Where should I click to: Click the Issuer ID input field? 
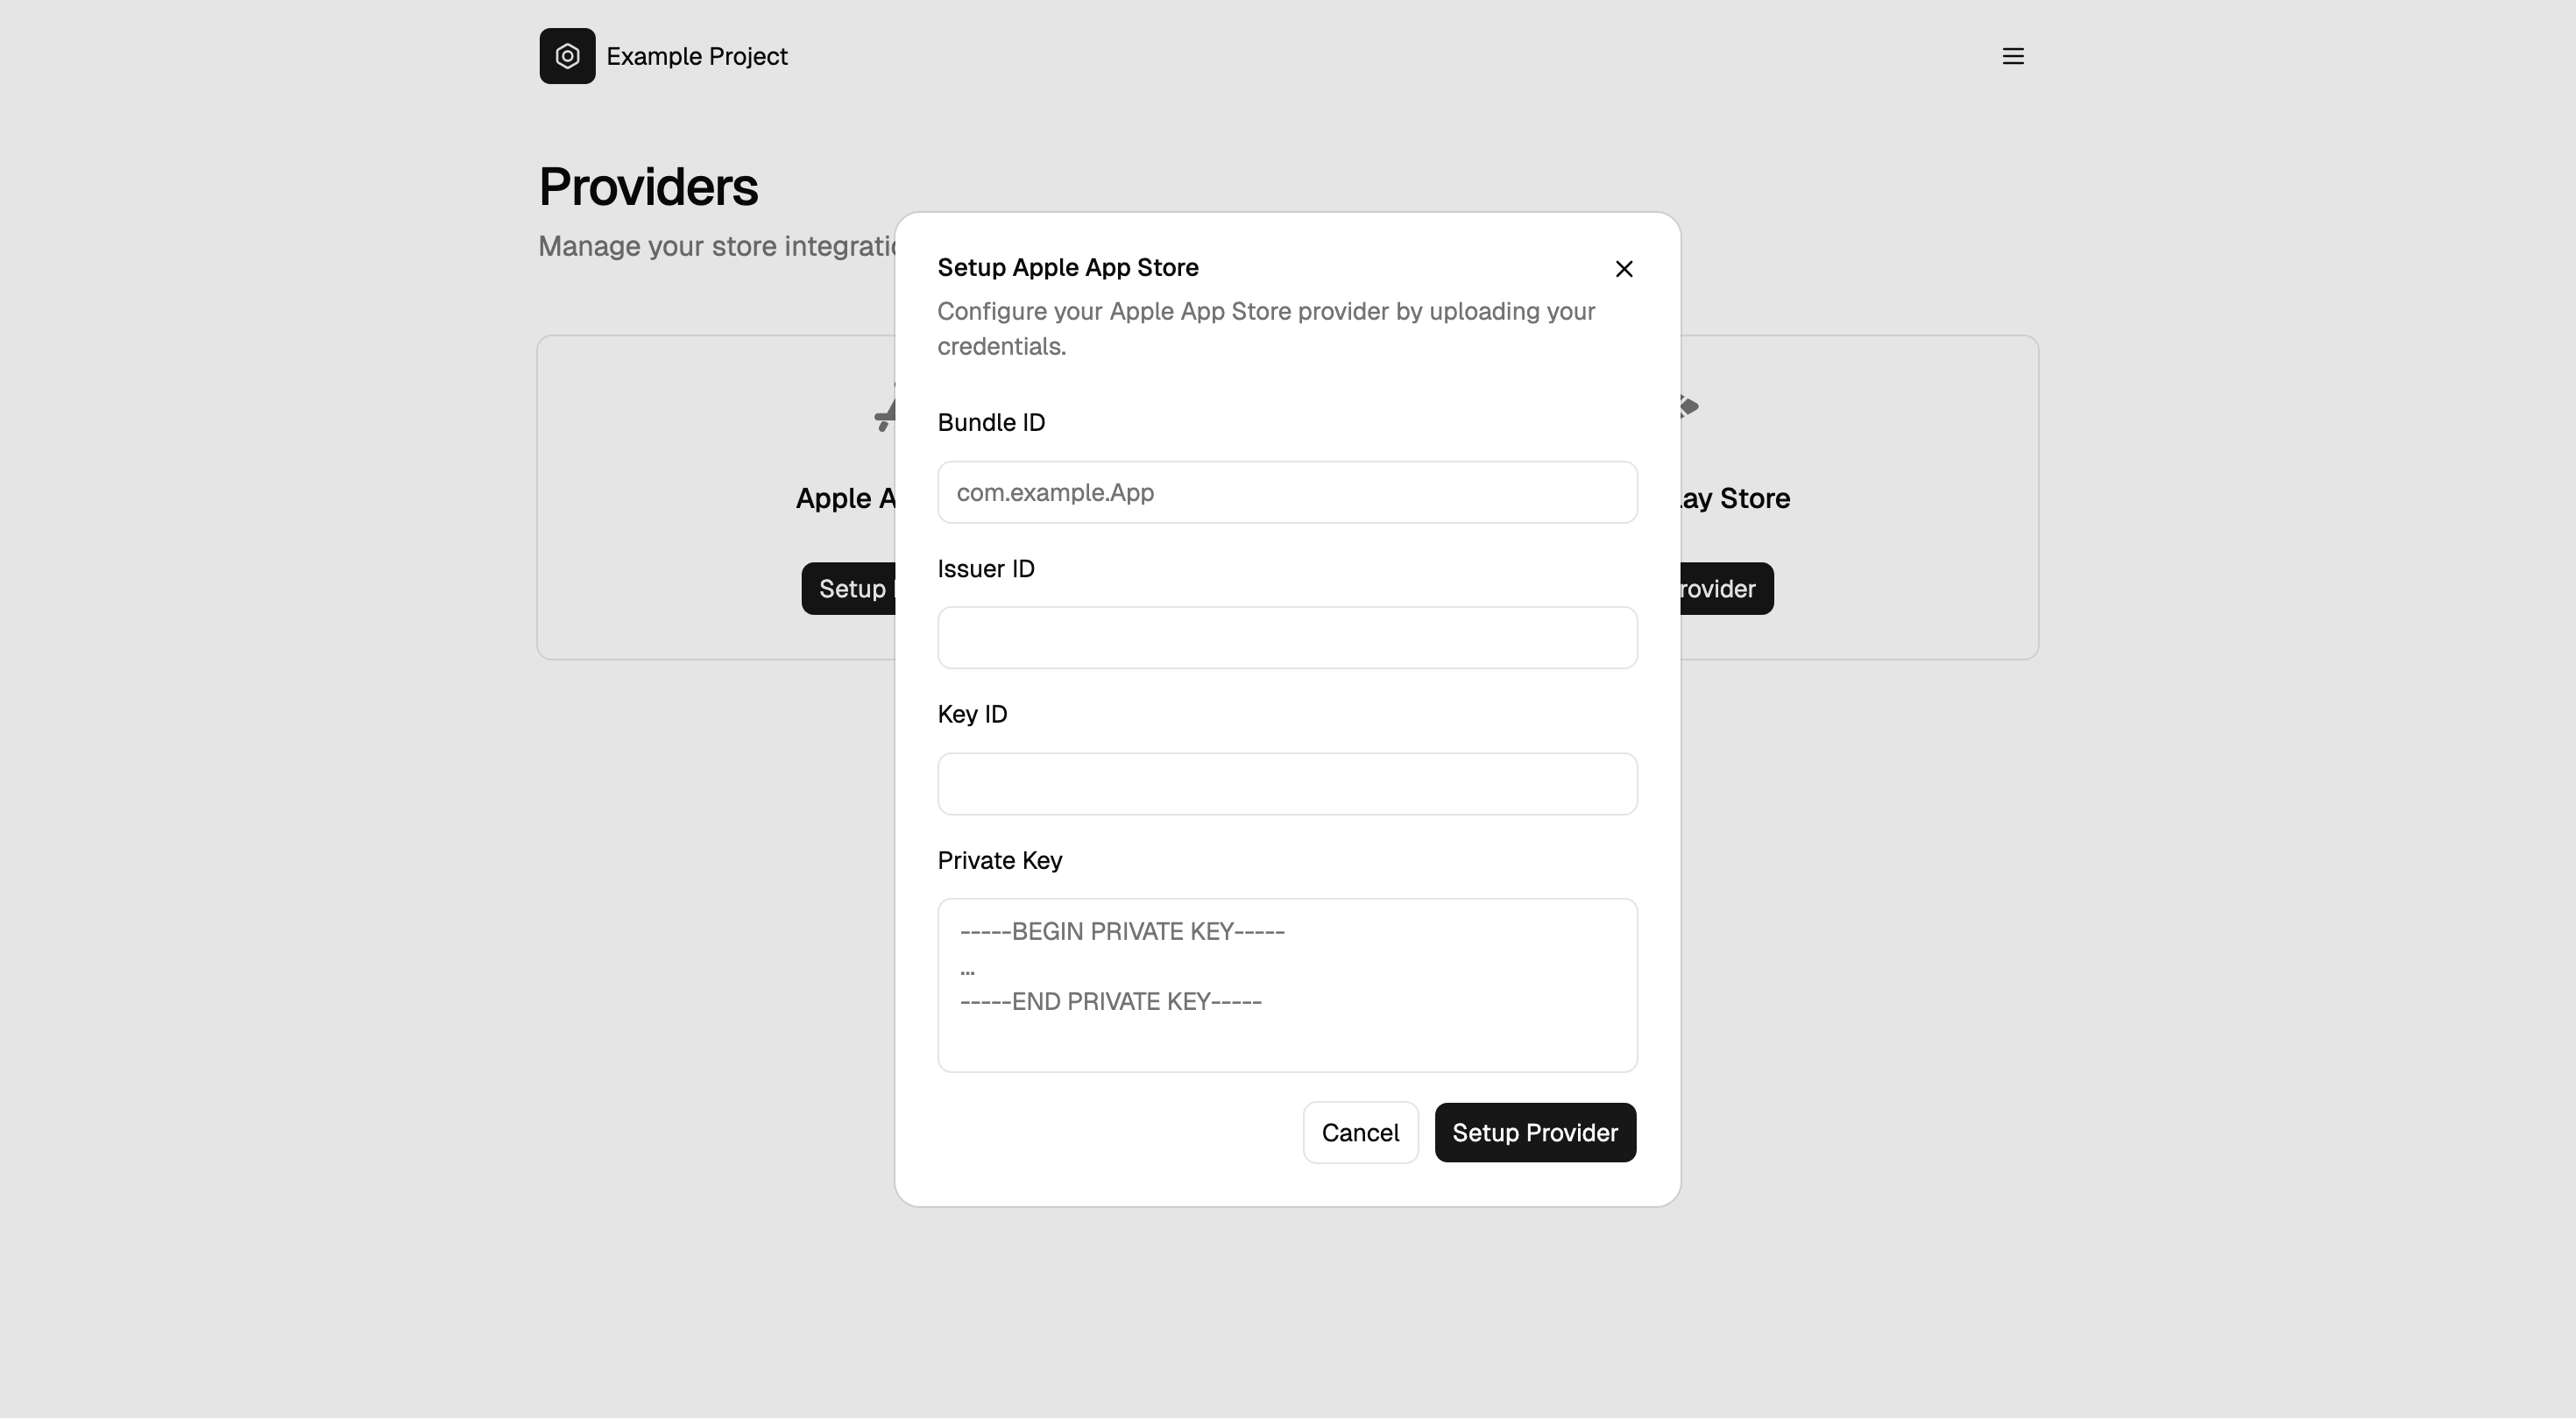(x=1287, y=637)
